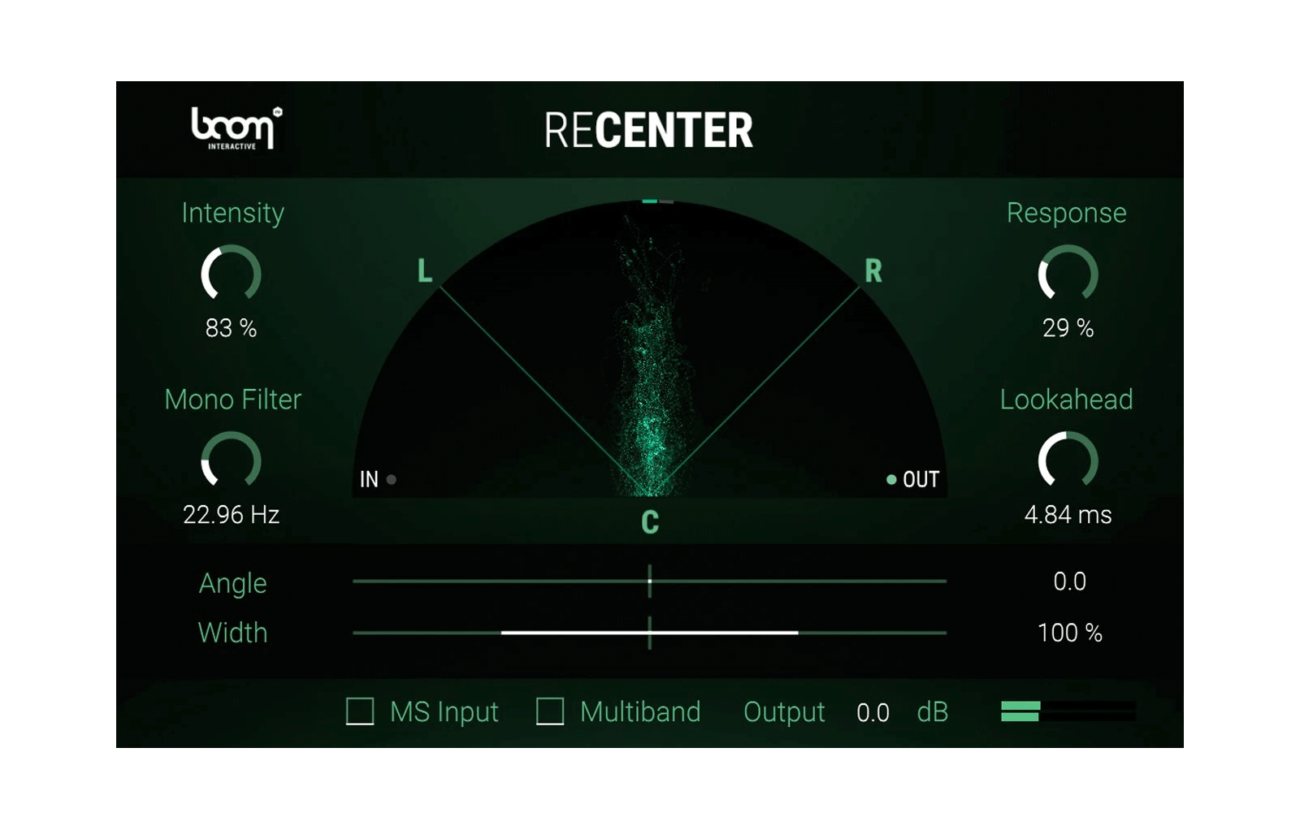Click the C center marker
The height and width of the screenshot is (830, 1300).
[650, 522]
